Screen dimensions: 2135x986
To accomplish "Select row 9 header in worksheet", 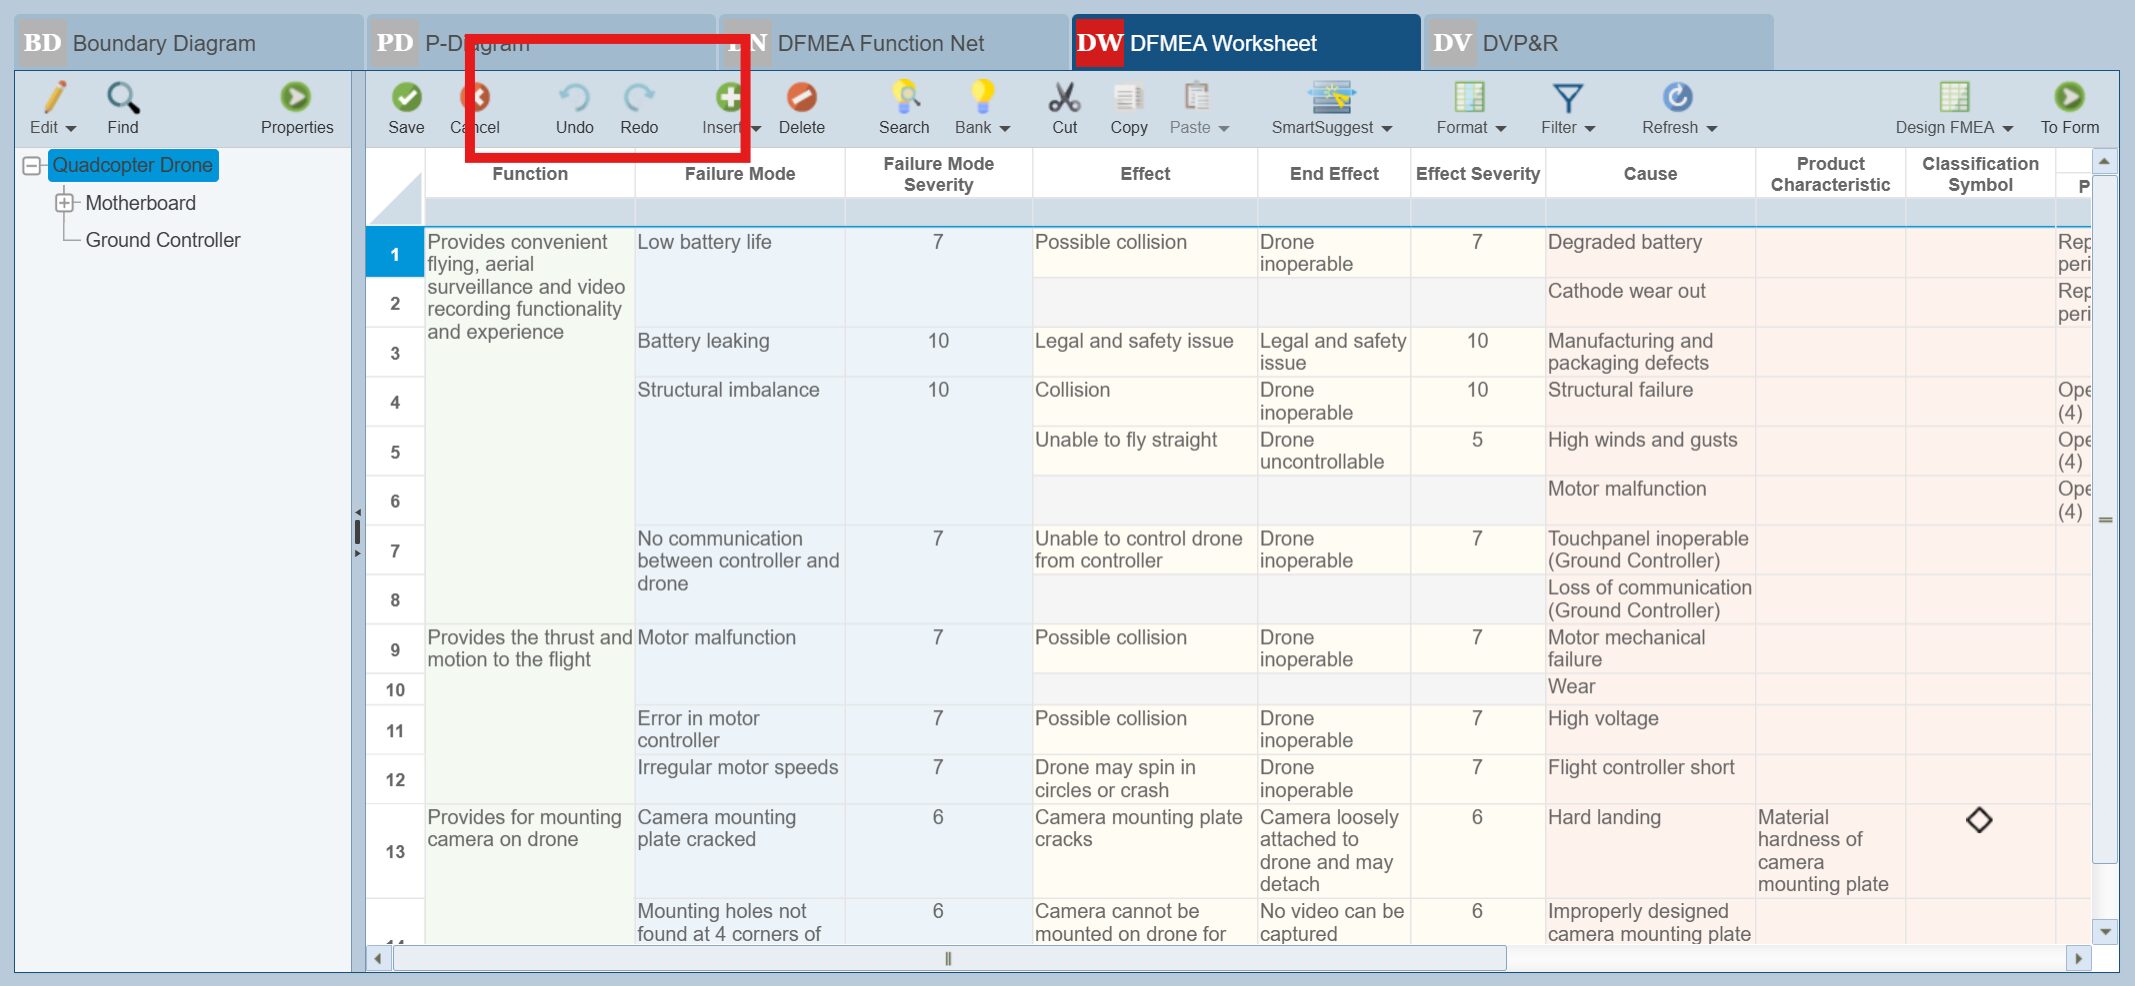I will 395,650.
